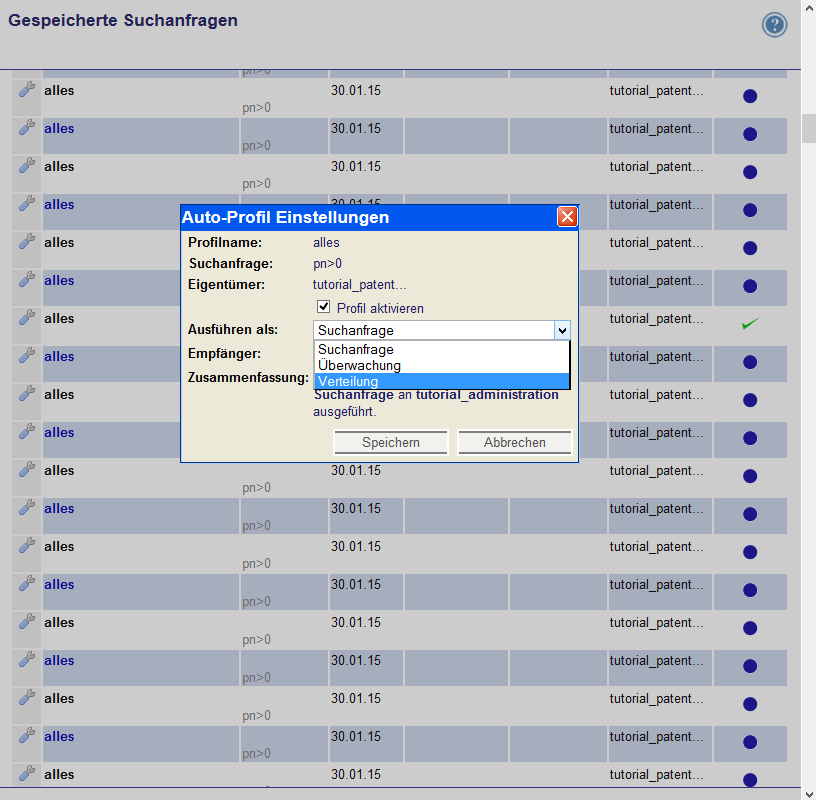Select the highlighted Verteilung option
Screen dimensions: 816x800
point(442,381)
